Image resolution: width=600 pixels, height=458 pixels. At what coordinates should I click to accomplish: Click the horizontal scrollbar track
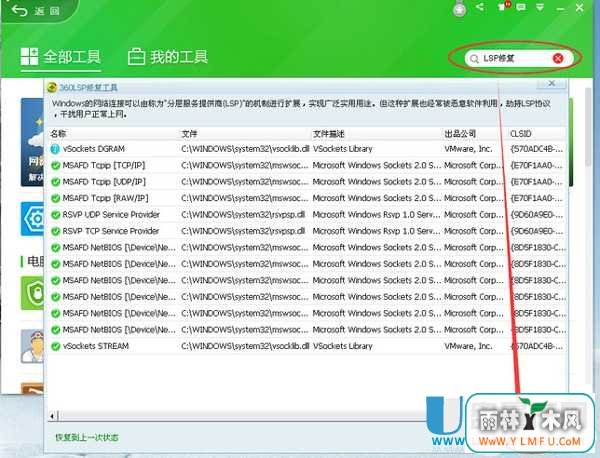(245, 416)
